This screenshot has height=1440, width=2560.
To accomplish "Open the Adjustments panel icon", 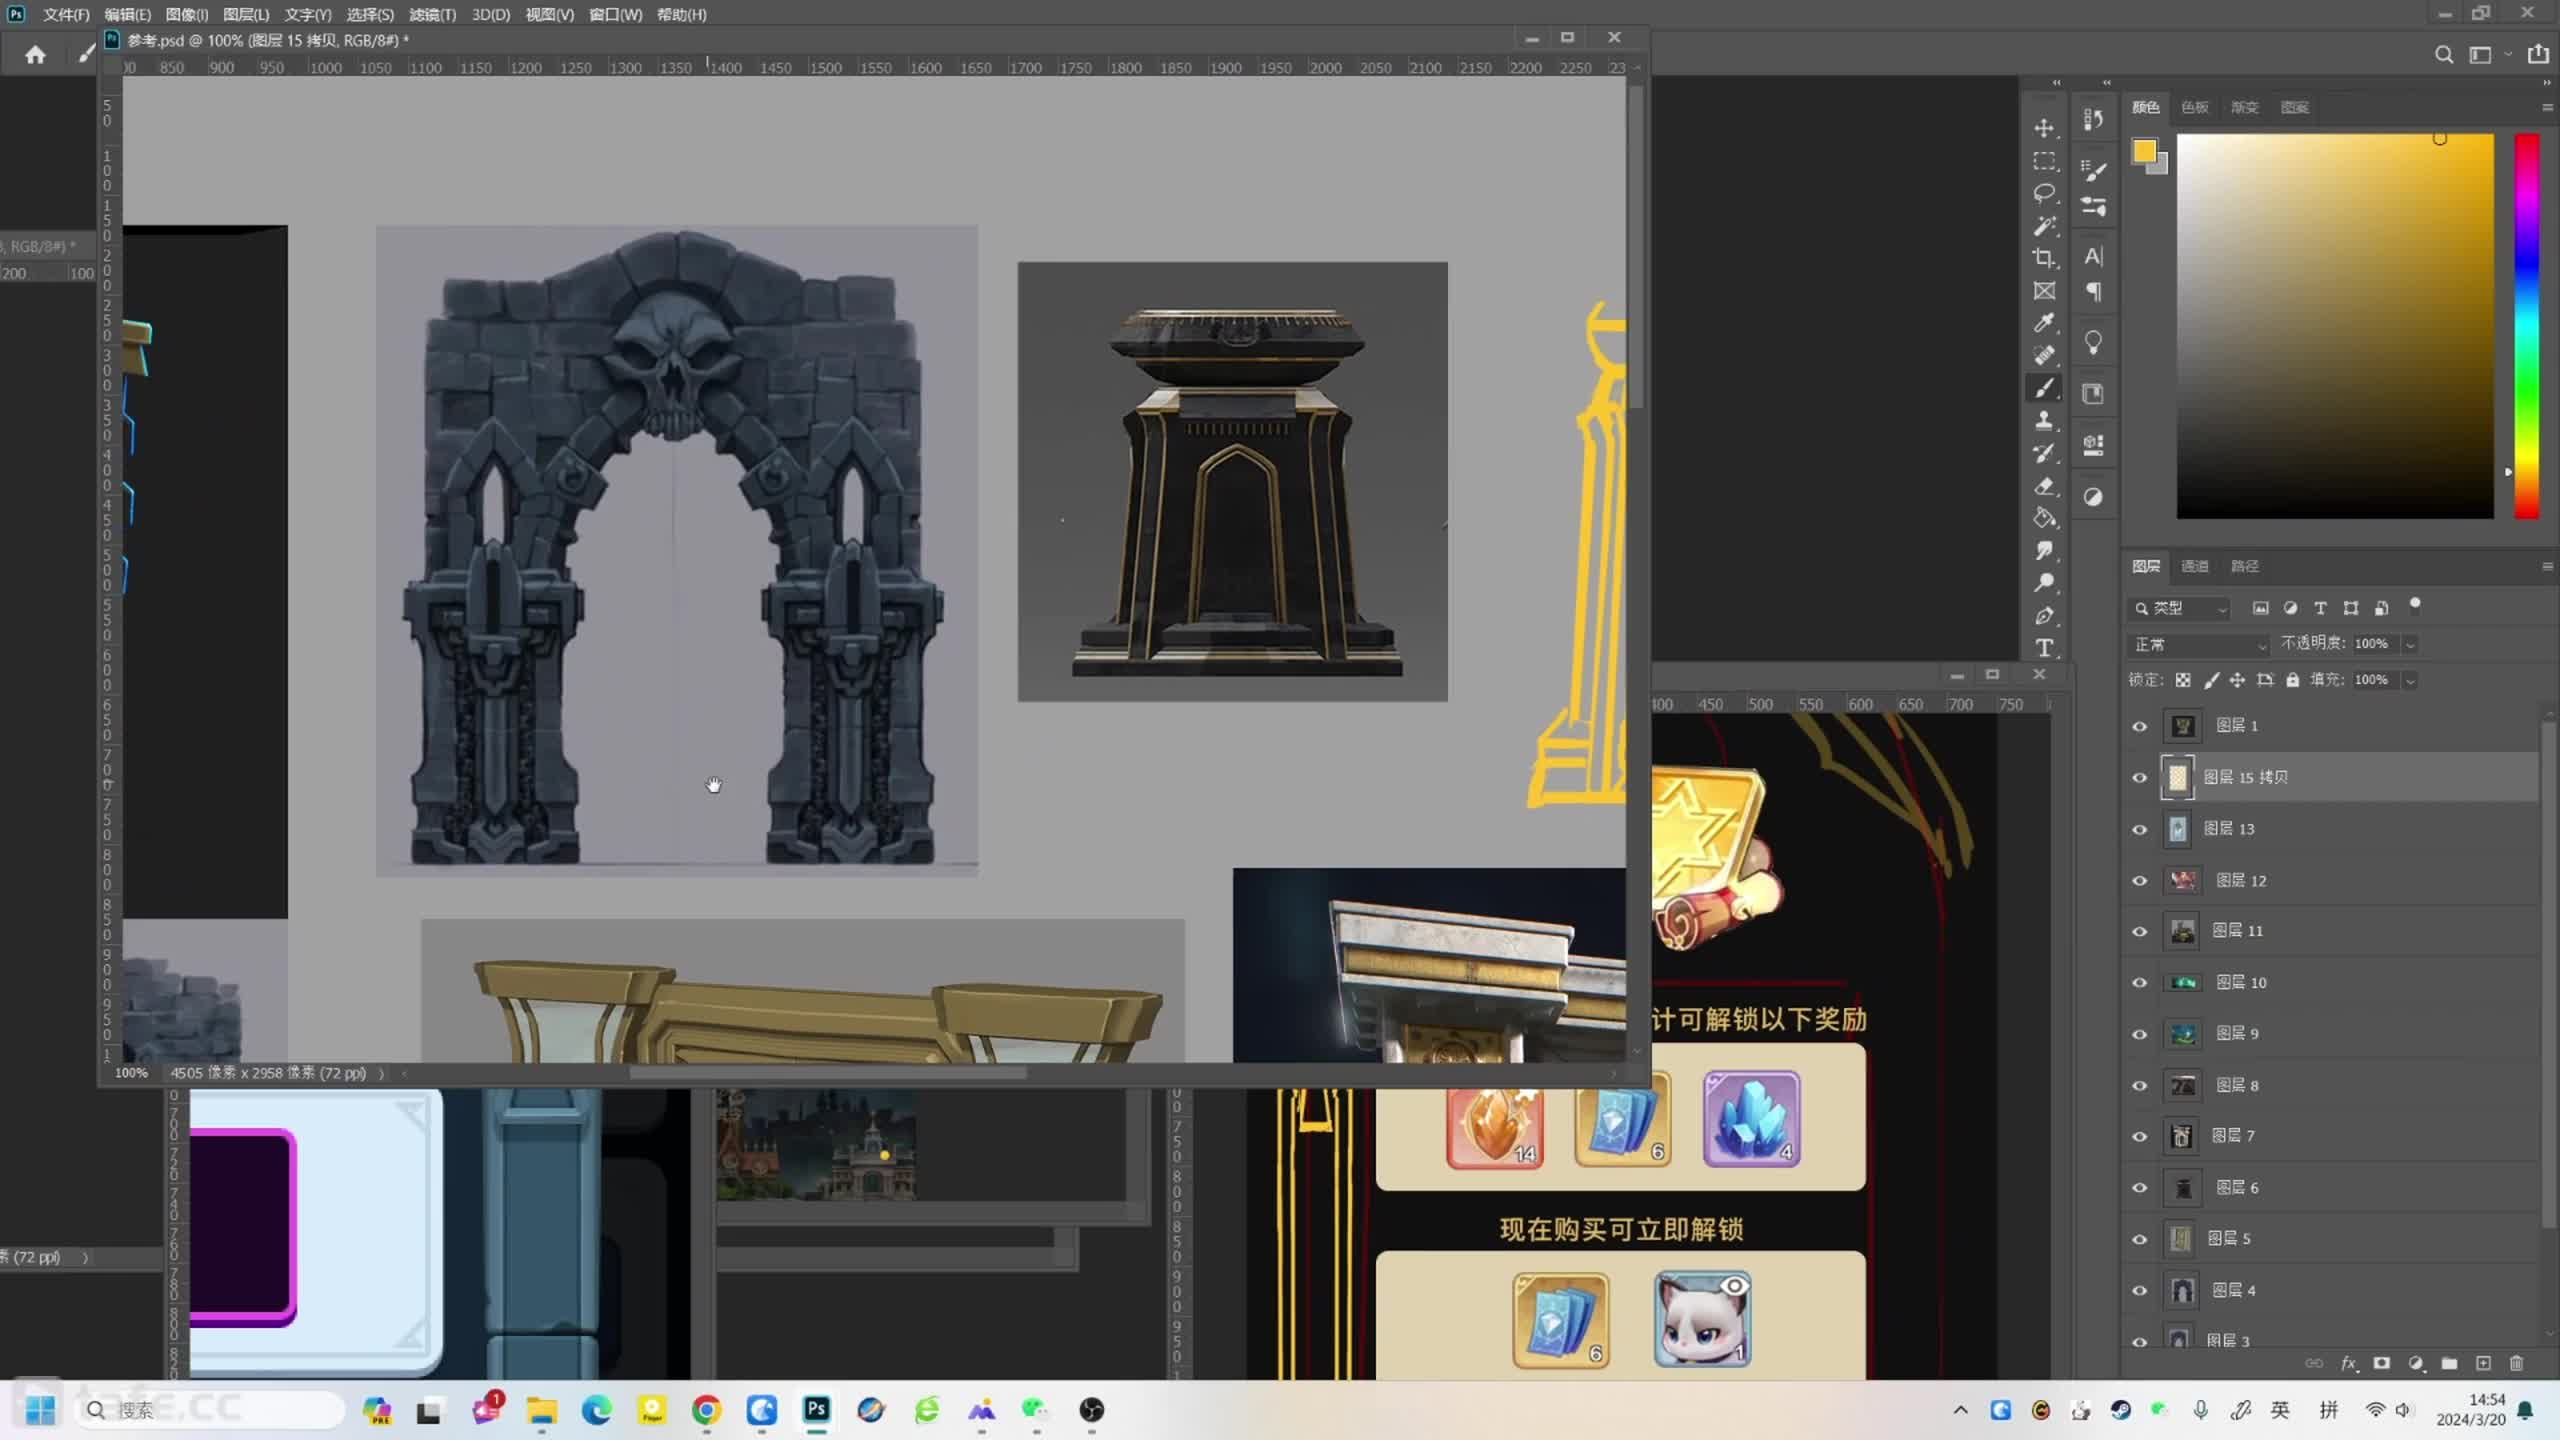I will [2093, 497].
